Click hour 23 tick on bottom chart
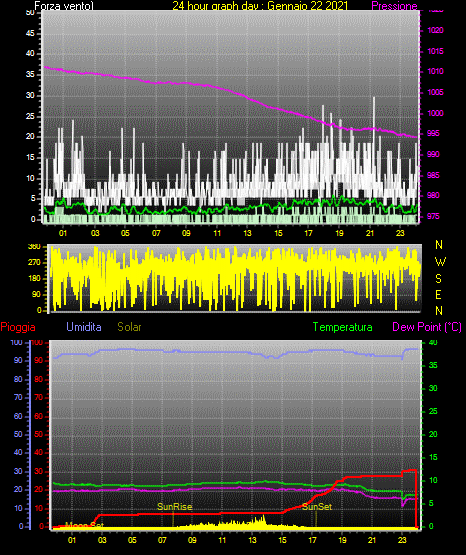Viewport: 466px width, 555px height. 402,540
